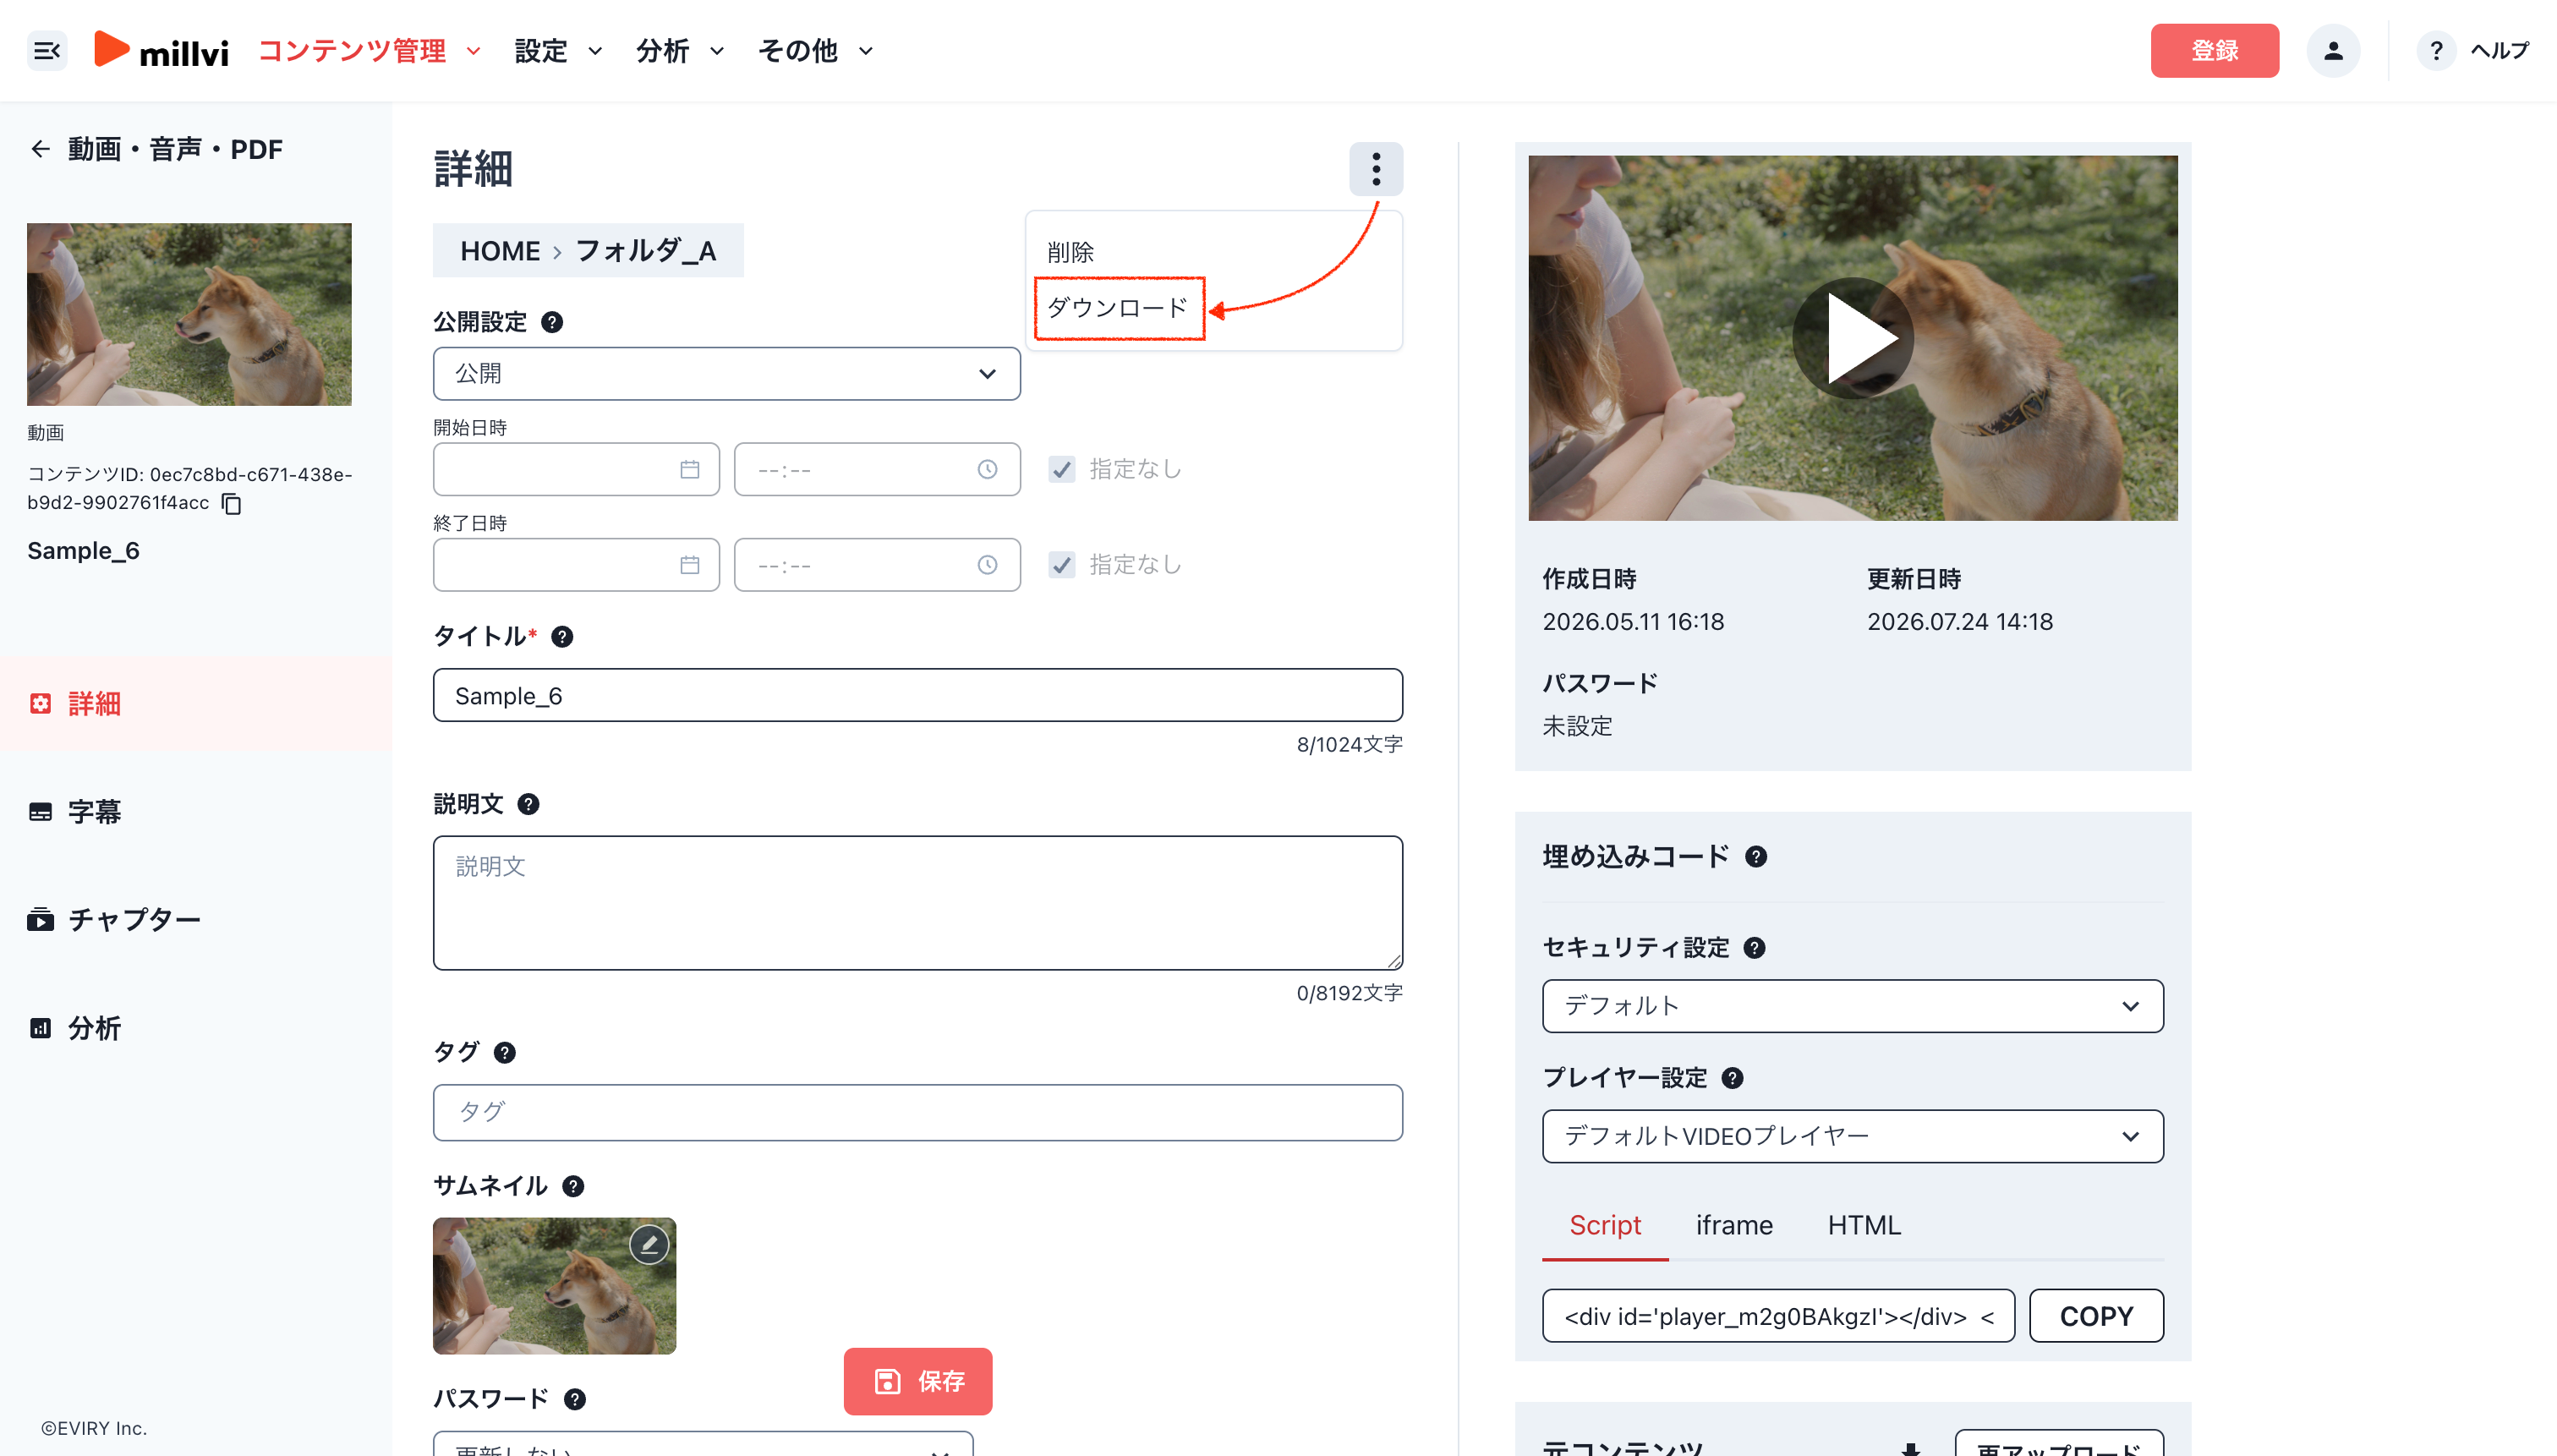2557x1456 pixels.
Task: Click the millvi logo
Action: 161,51
